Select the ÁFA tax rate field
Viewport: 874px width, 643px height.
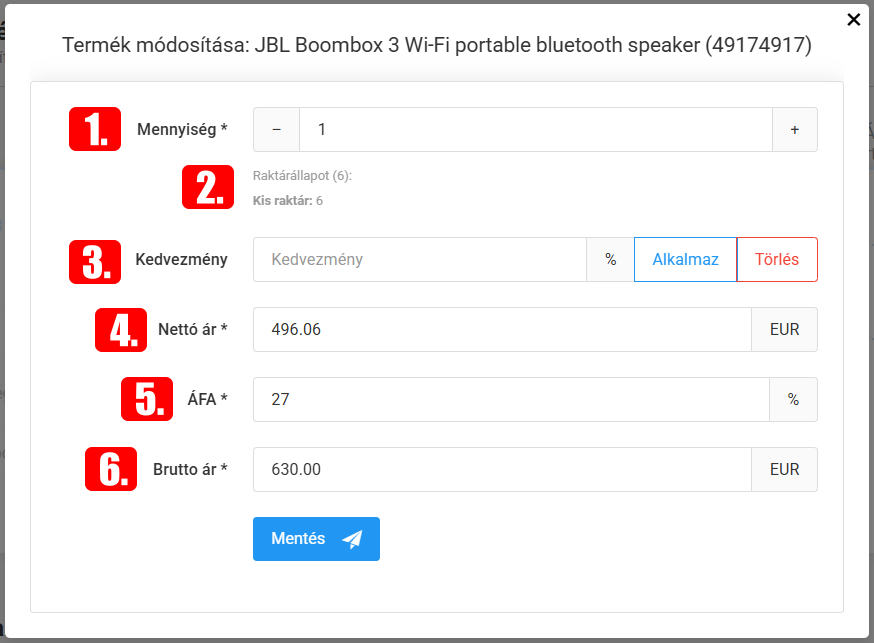point(511,400)
